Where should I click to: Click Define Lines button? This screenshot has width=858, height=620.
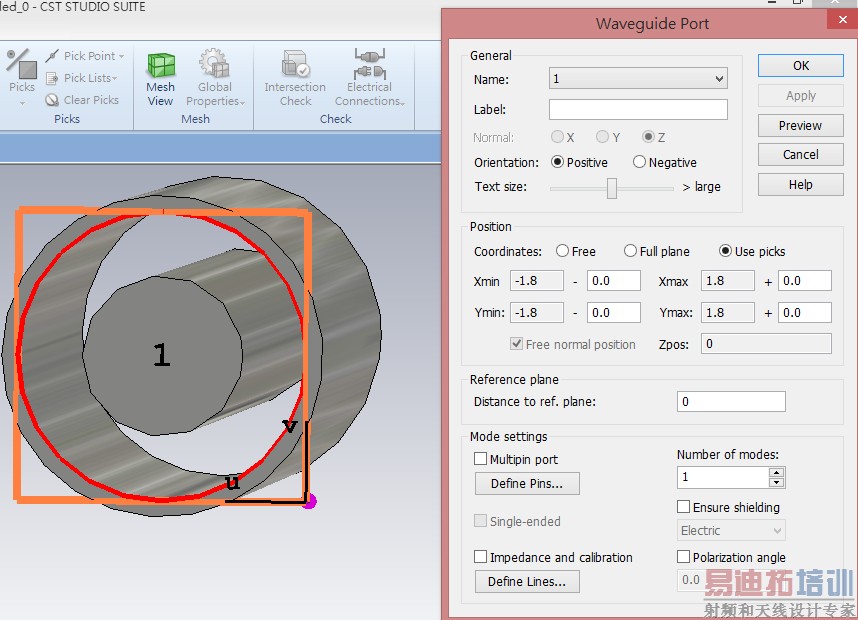[527, 581]
